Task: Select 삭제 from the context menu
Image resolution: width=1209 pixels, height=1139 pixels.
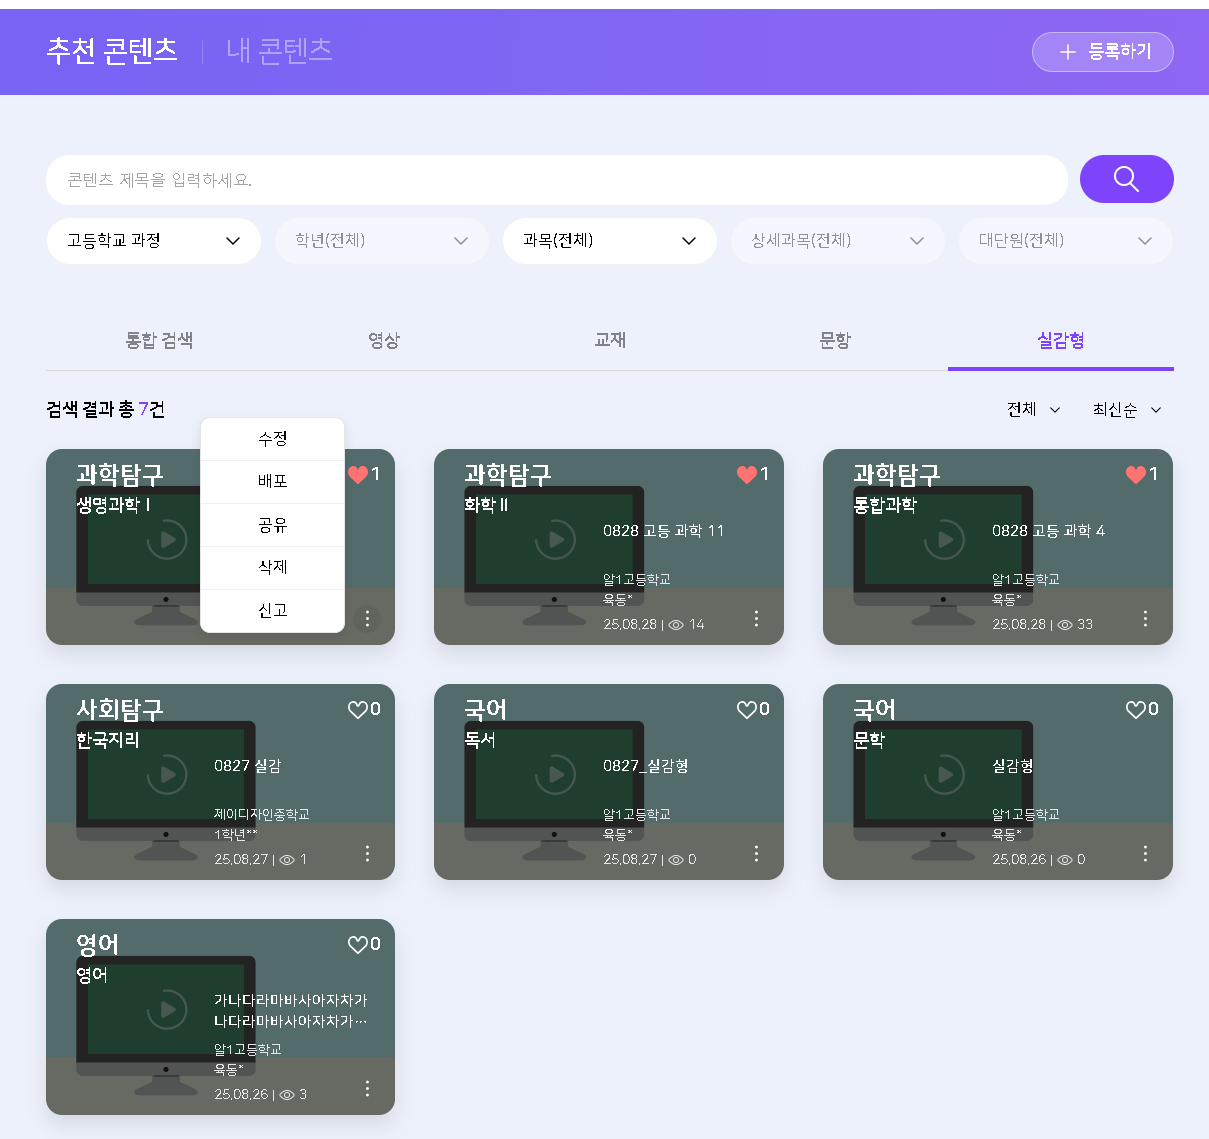Action: point(272,567)
